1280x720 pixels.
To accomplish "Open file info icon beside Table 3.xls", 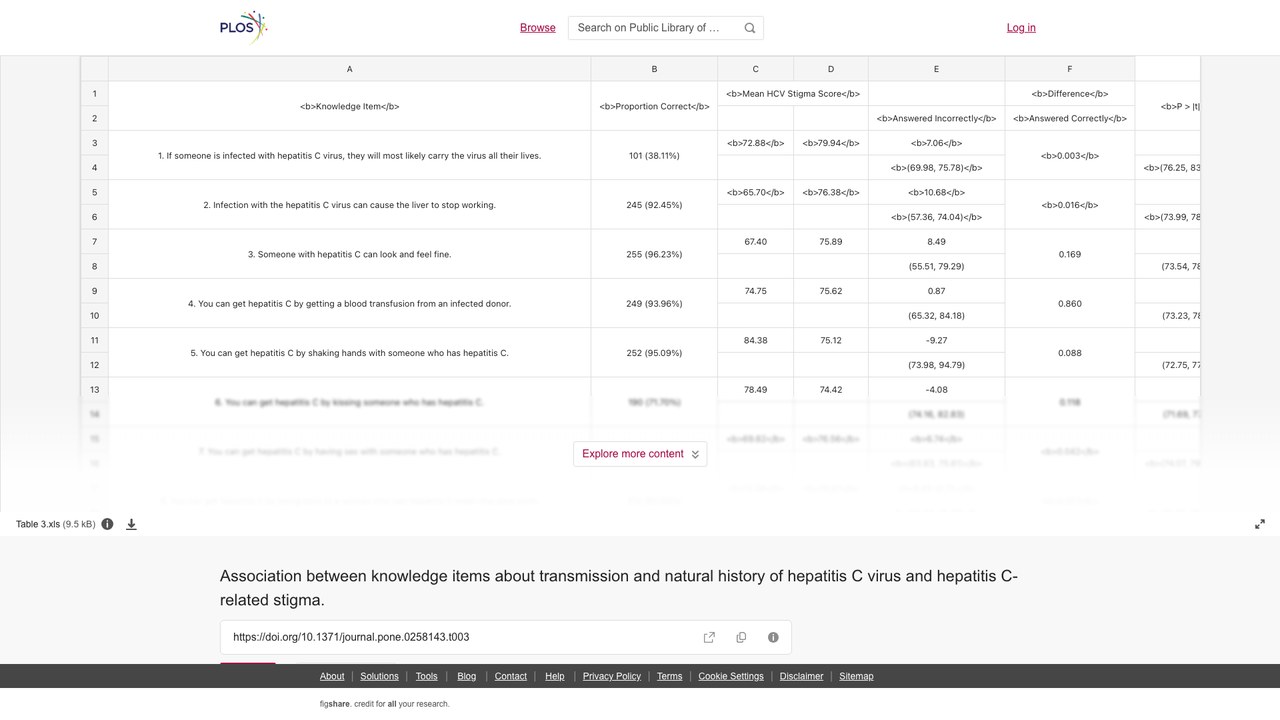I will point(107,524).
